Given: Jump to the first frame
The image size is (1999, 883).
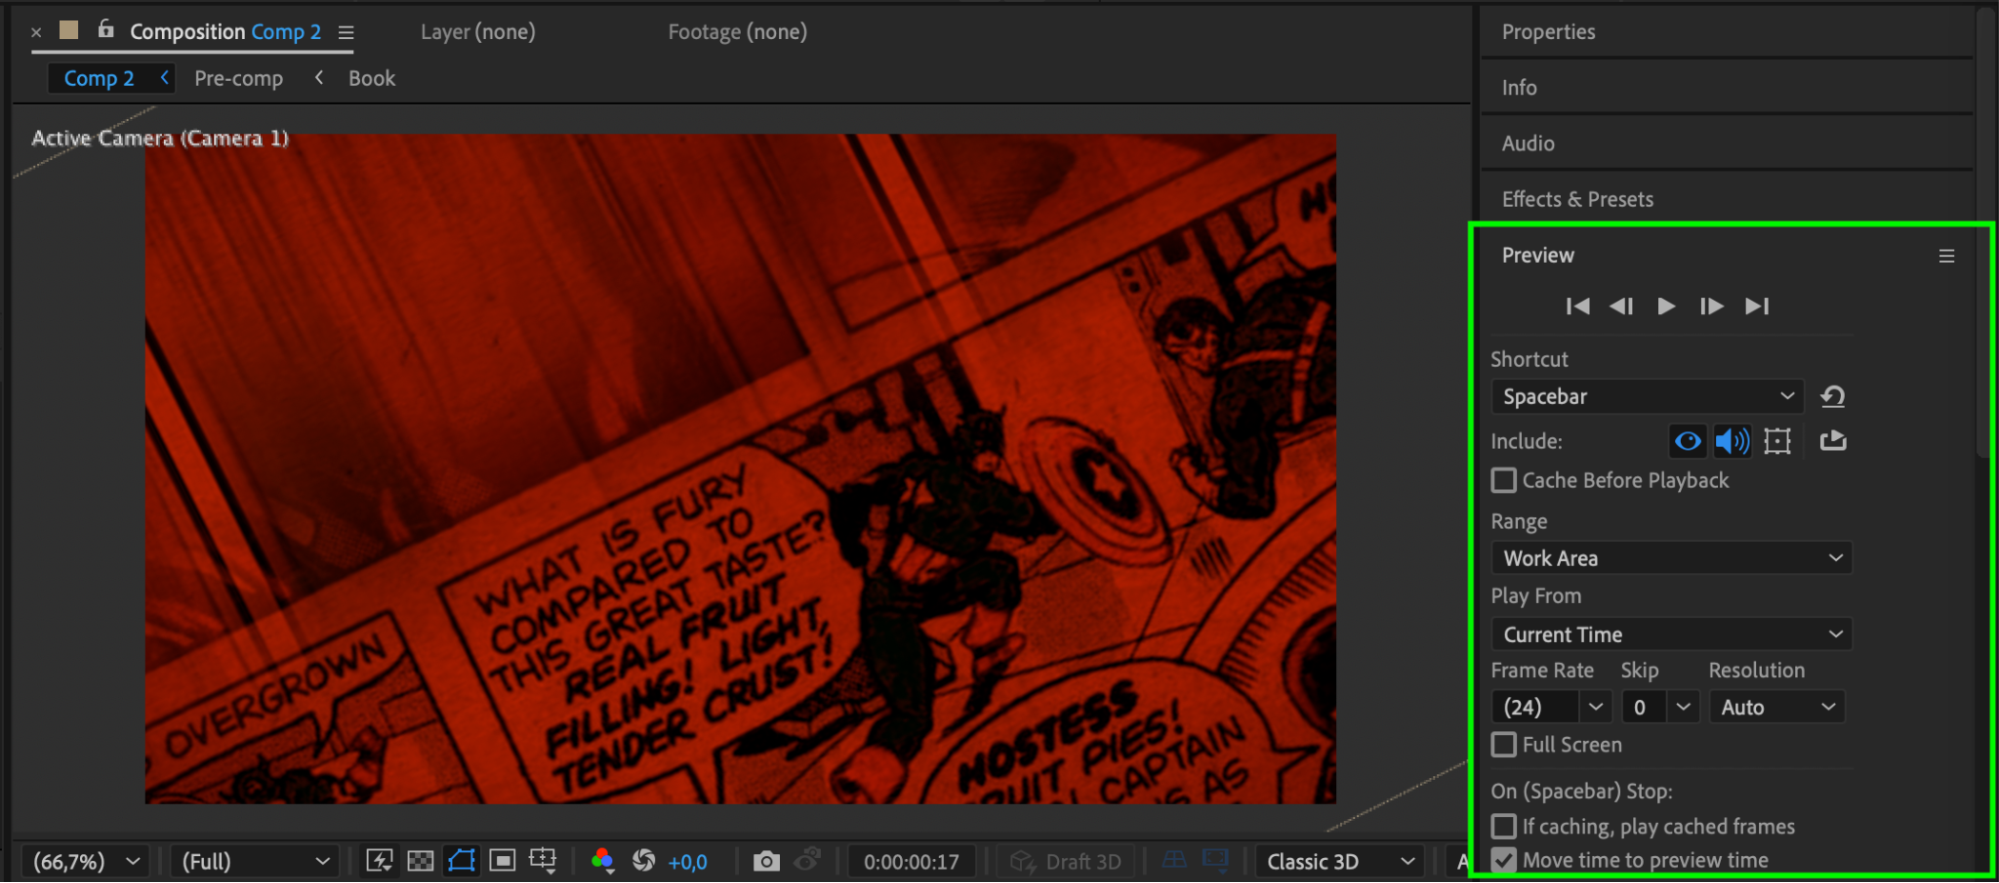Looking at the screenshot, I should click(x=1577, y=306).
